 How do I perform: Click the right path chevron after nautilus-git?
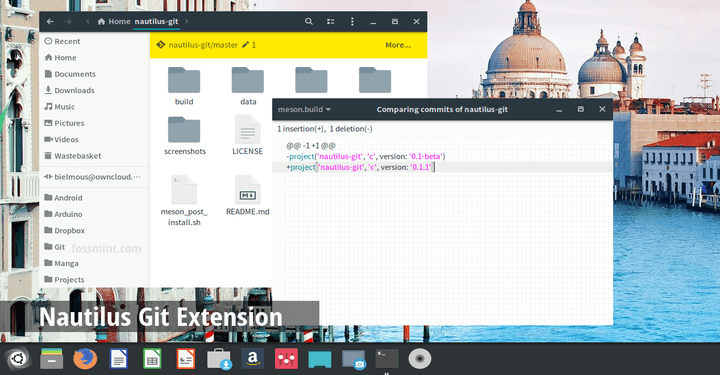pos(187,22)
